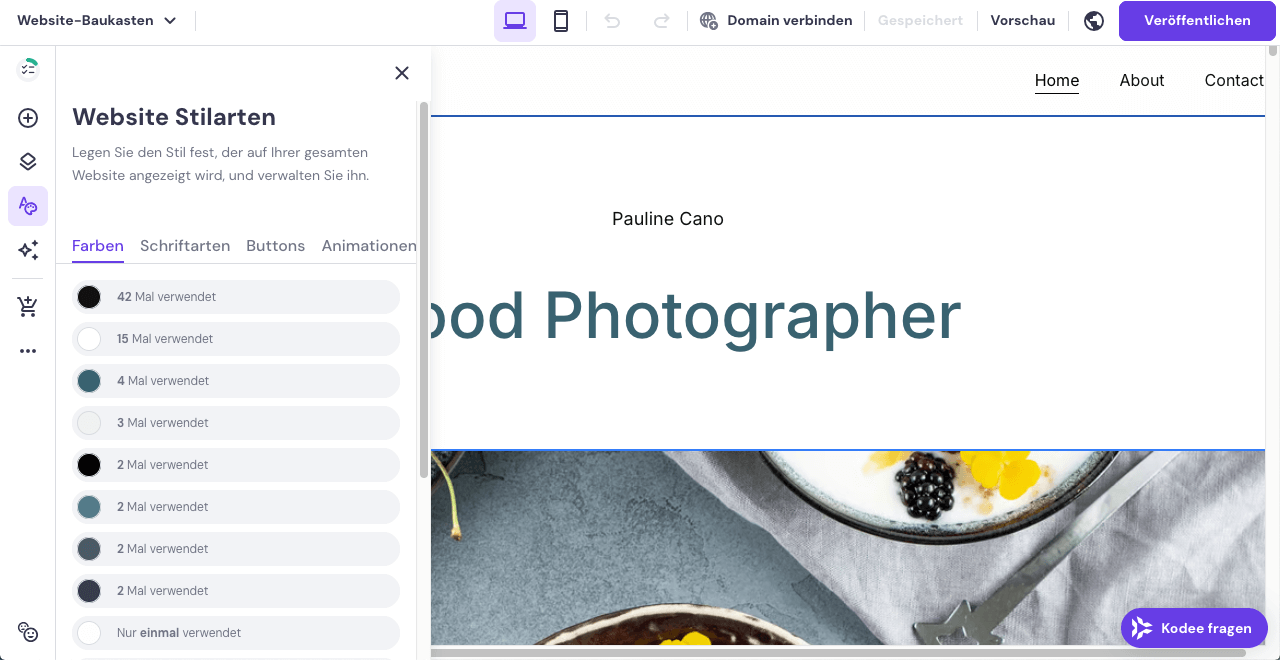Image resolution: width=1280 pixels, height=660 pixels.
Task: Click the food photo image section
Action: pyautogui.click(x=848, y=548)
